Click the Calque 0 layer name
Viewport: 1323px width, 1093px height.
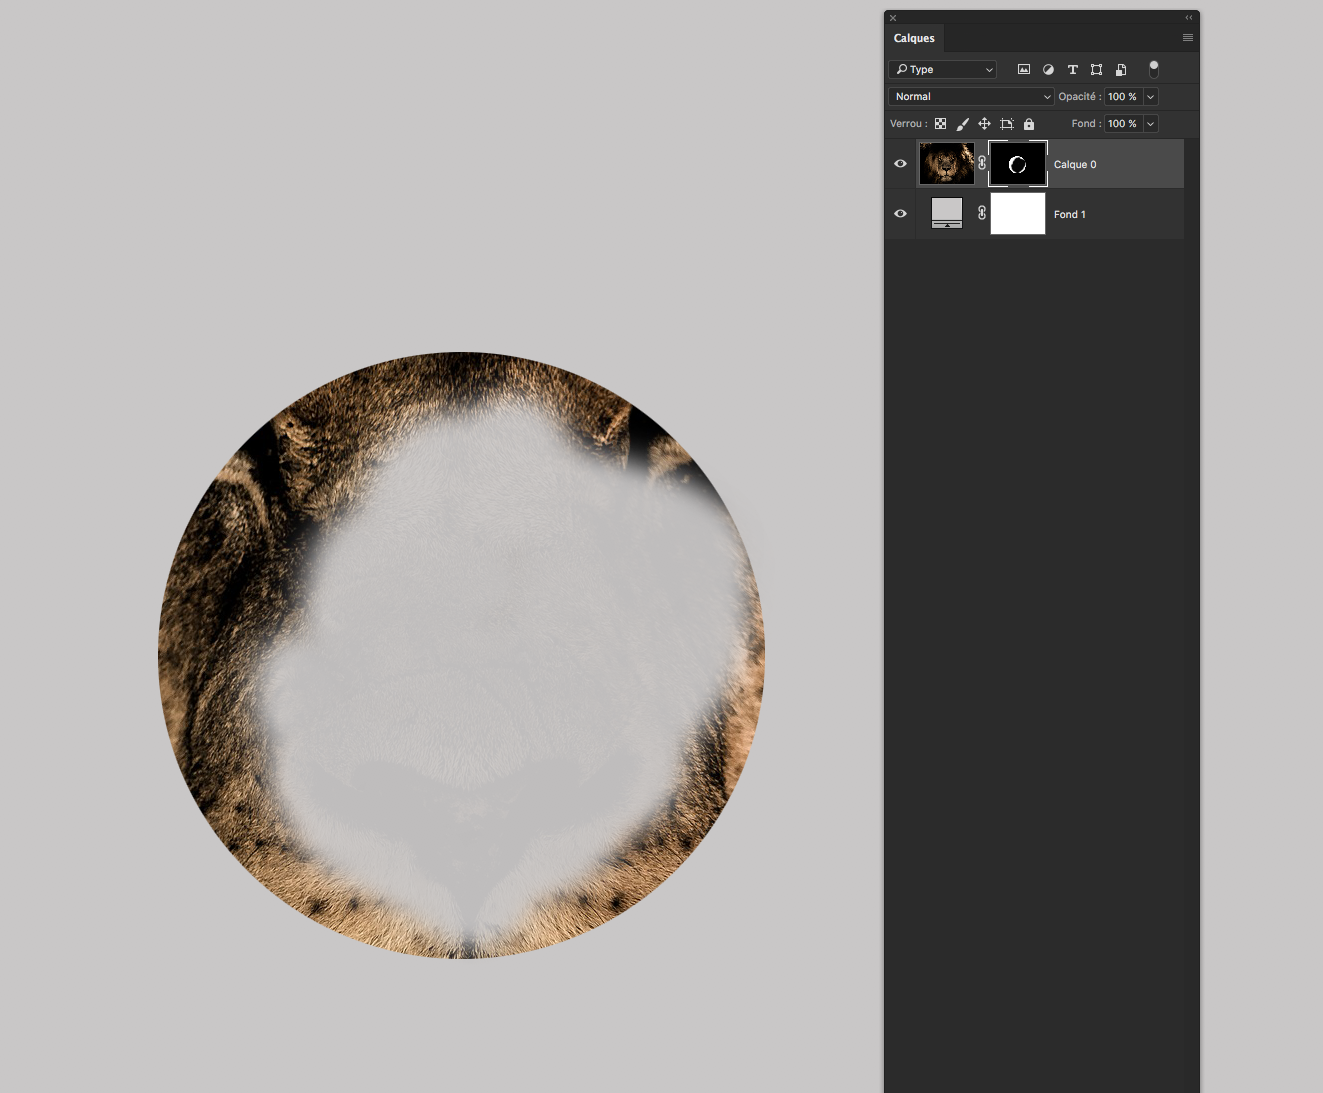(x=1075, y=164)
